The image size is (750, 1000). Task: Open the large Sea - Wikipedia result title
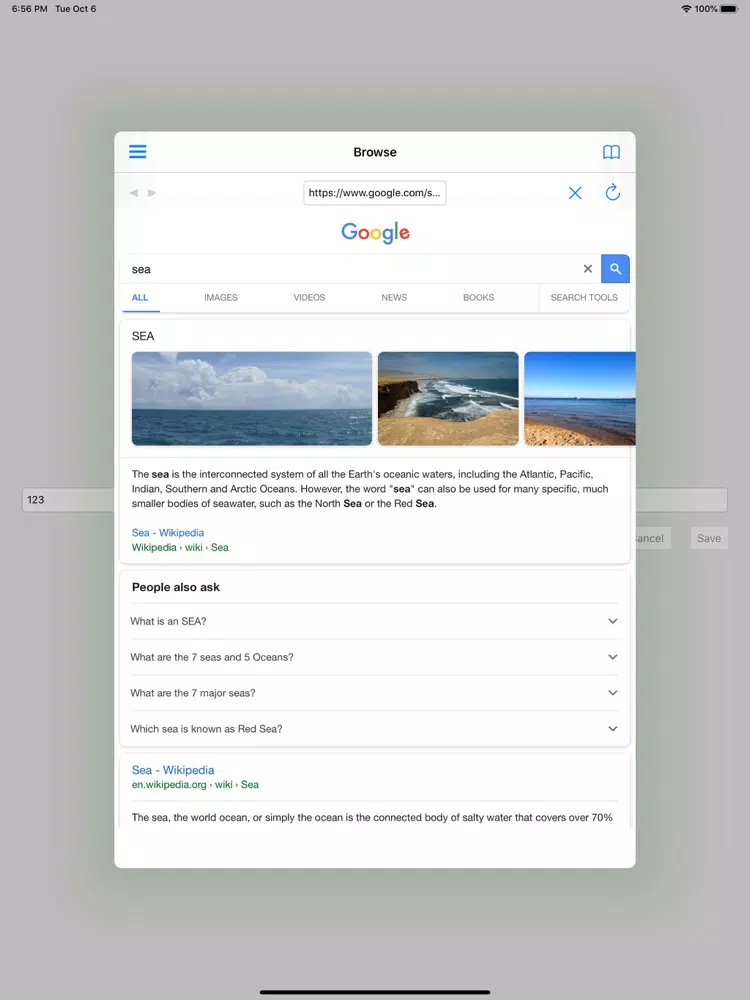[x=173, y=770]
